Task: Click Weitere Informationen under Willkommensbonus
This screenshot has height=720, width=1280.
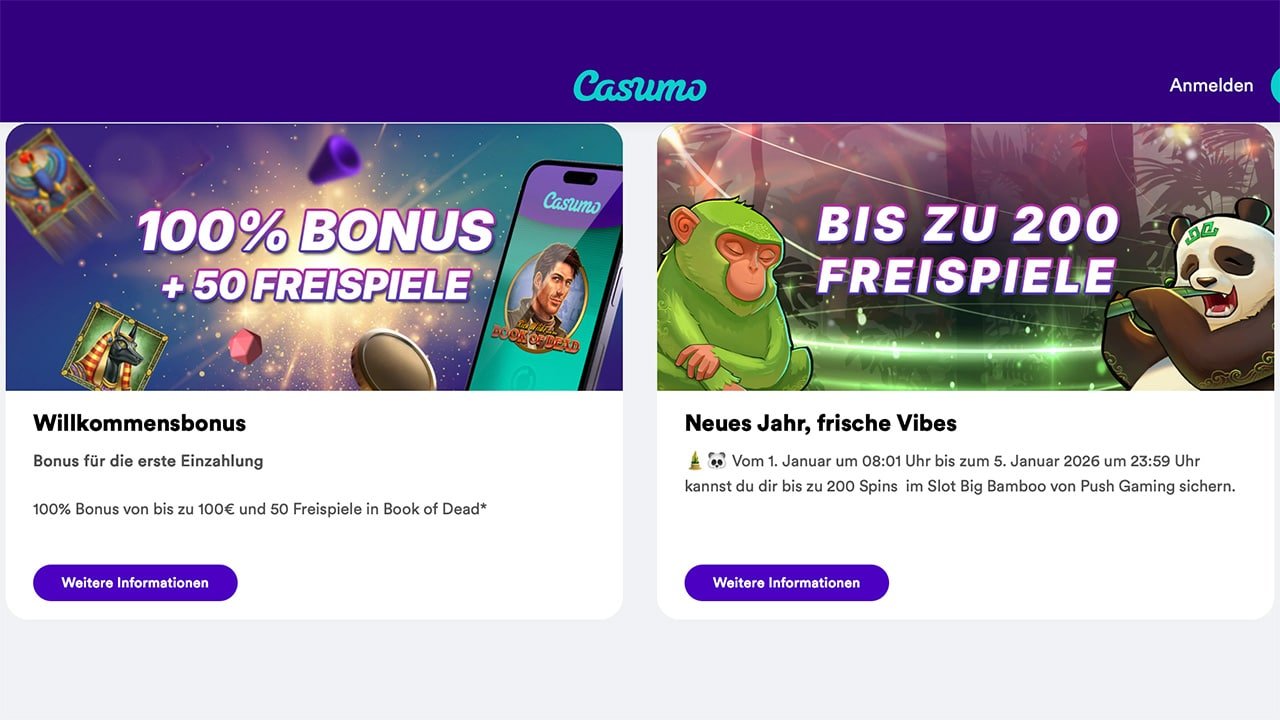Action: [x=135, y=583]
